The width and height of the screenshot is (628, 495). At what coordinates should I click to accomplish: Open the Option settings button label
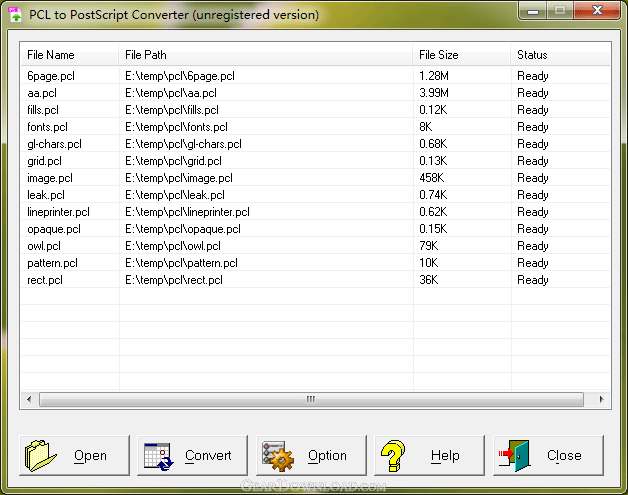coord(327,456)
